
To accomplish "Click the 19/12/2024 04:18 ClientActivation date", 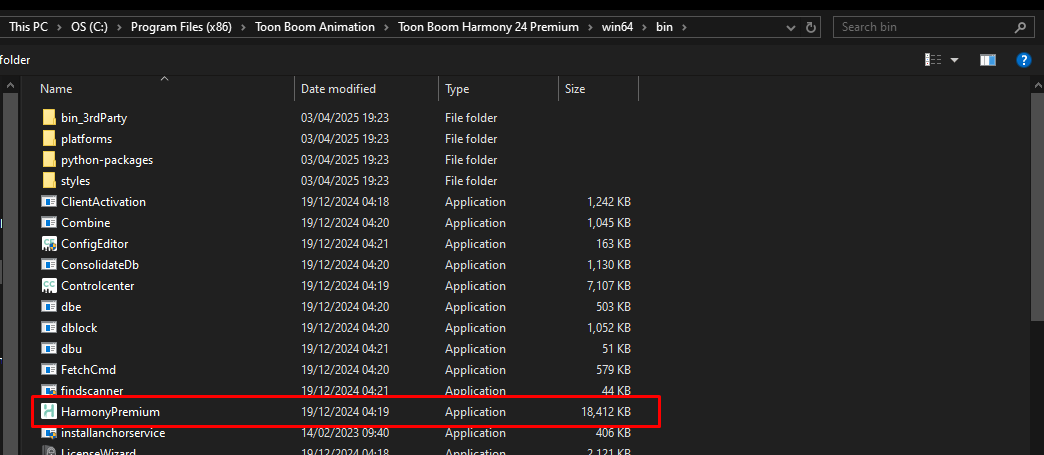I will (345, 202).
